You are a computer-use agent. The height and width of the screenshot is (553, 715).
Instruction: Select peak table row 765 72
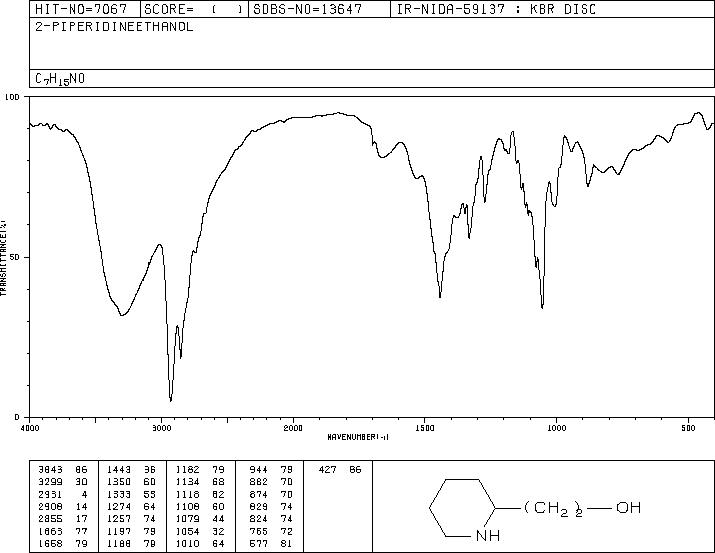pos(271,531)
